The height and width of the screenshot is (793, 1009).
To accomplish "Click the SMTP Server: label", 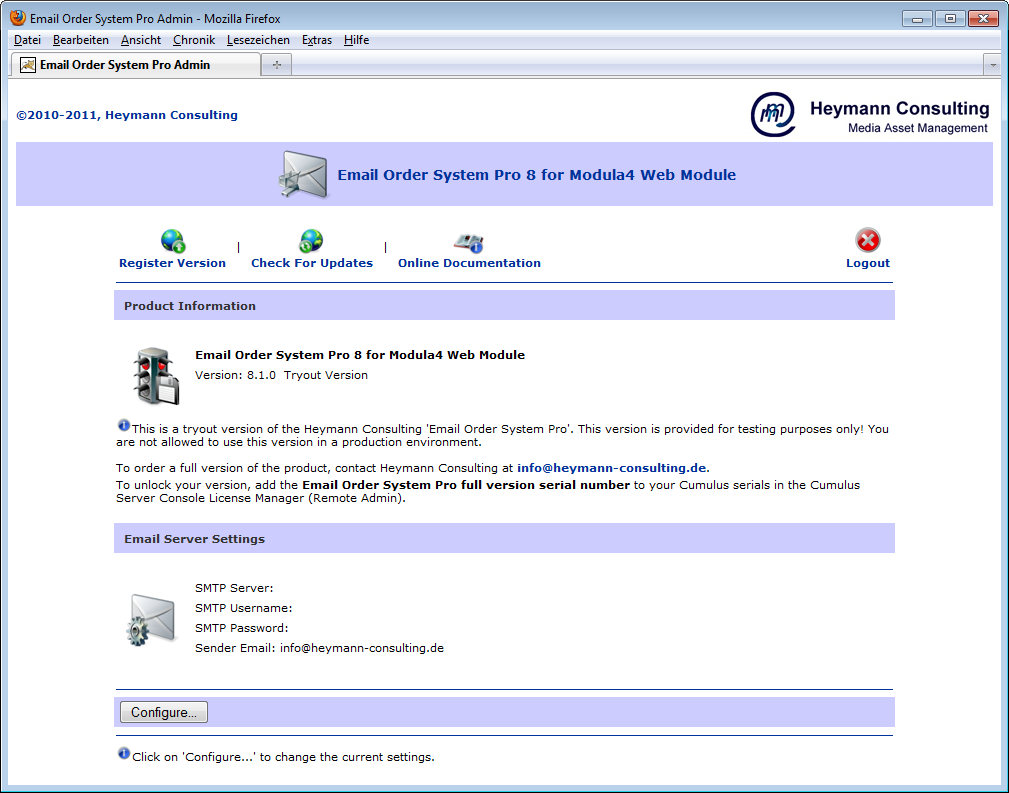I will 234,588.
